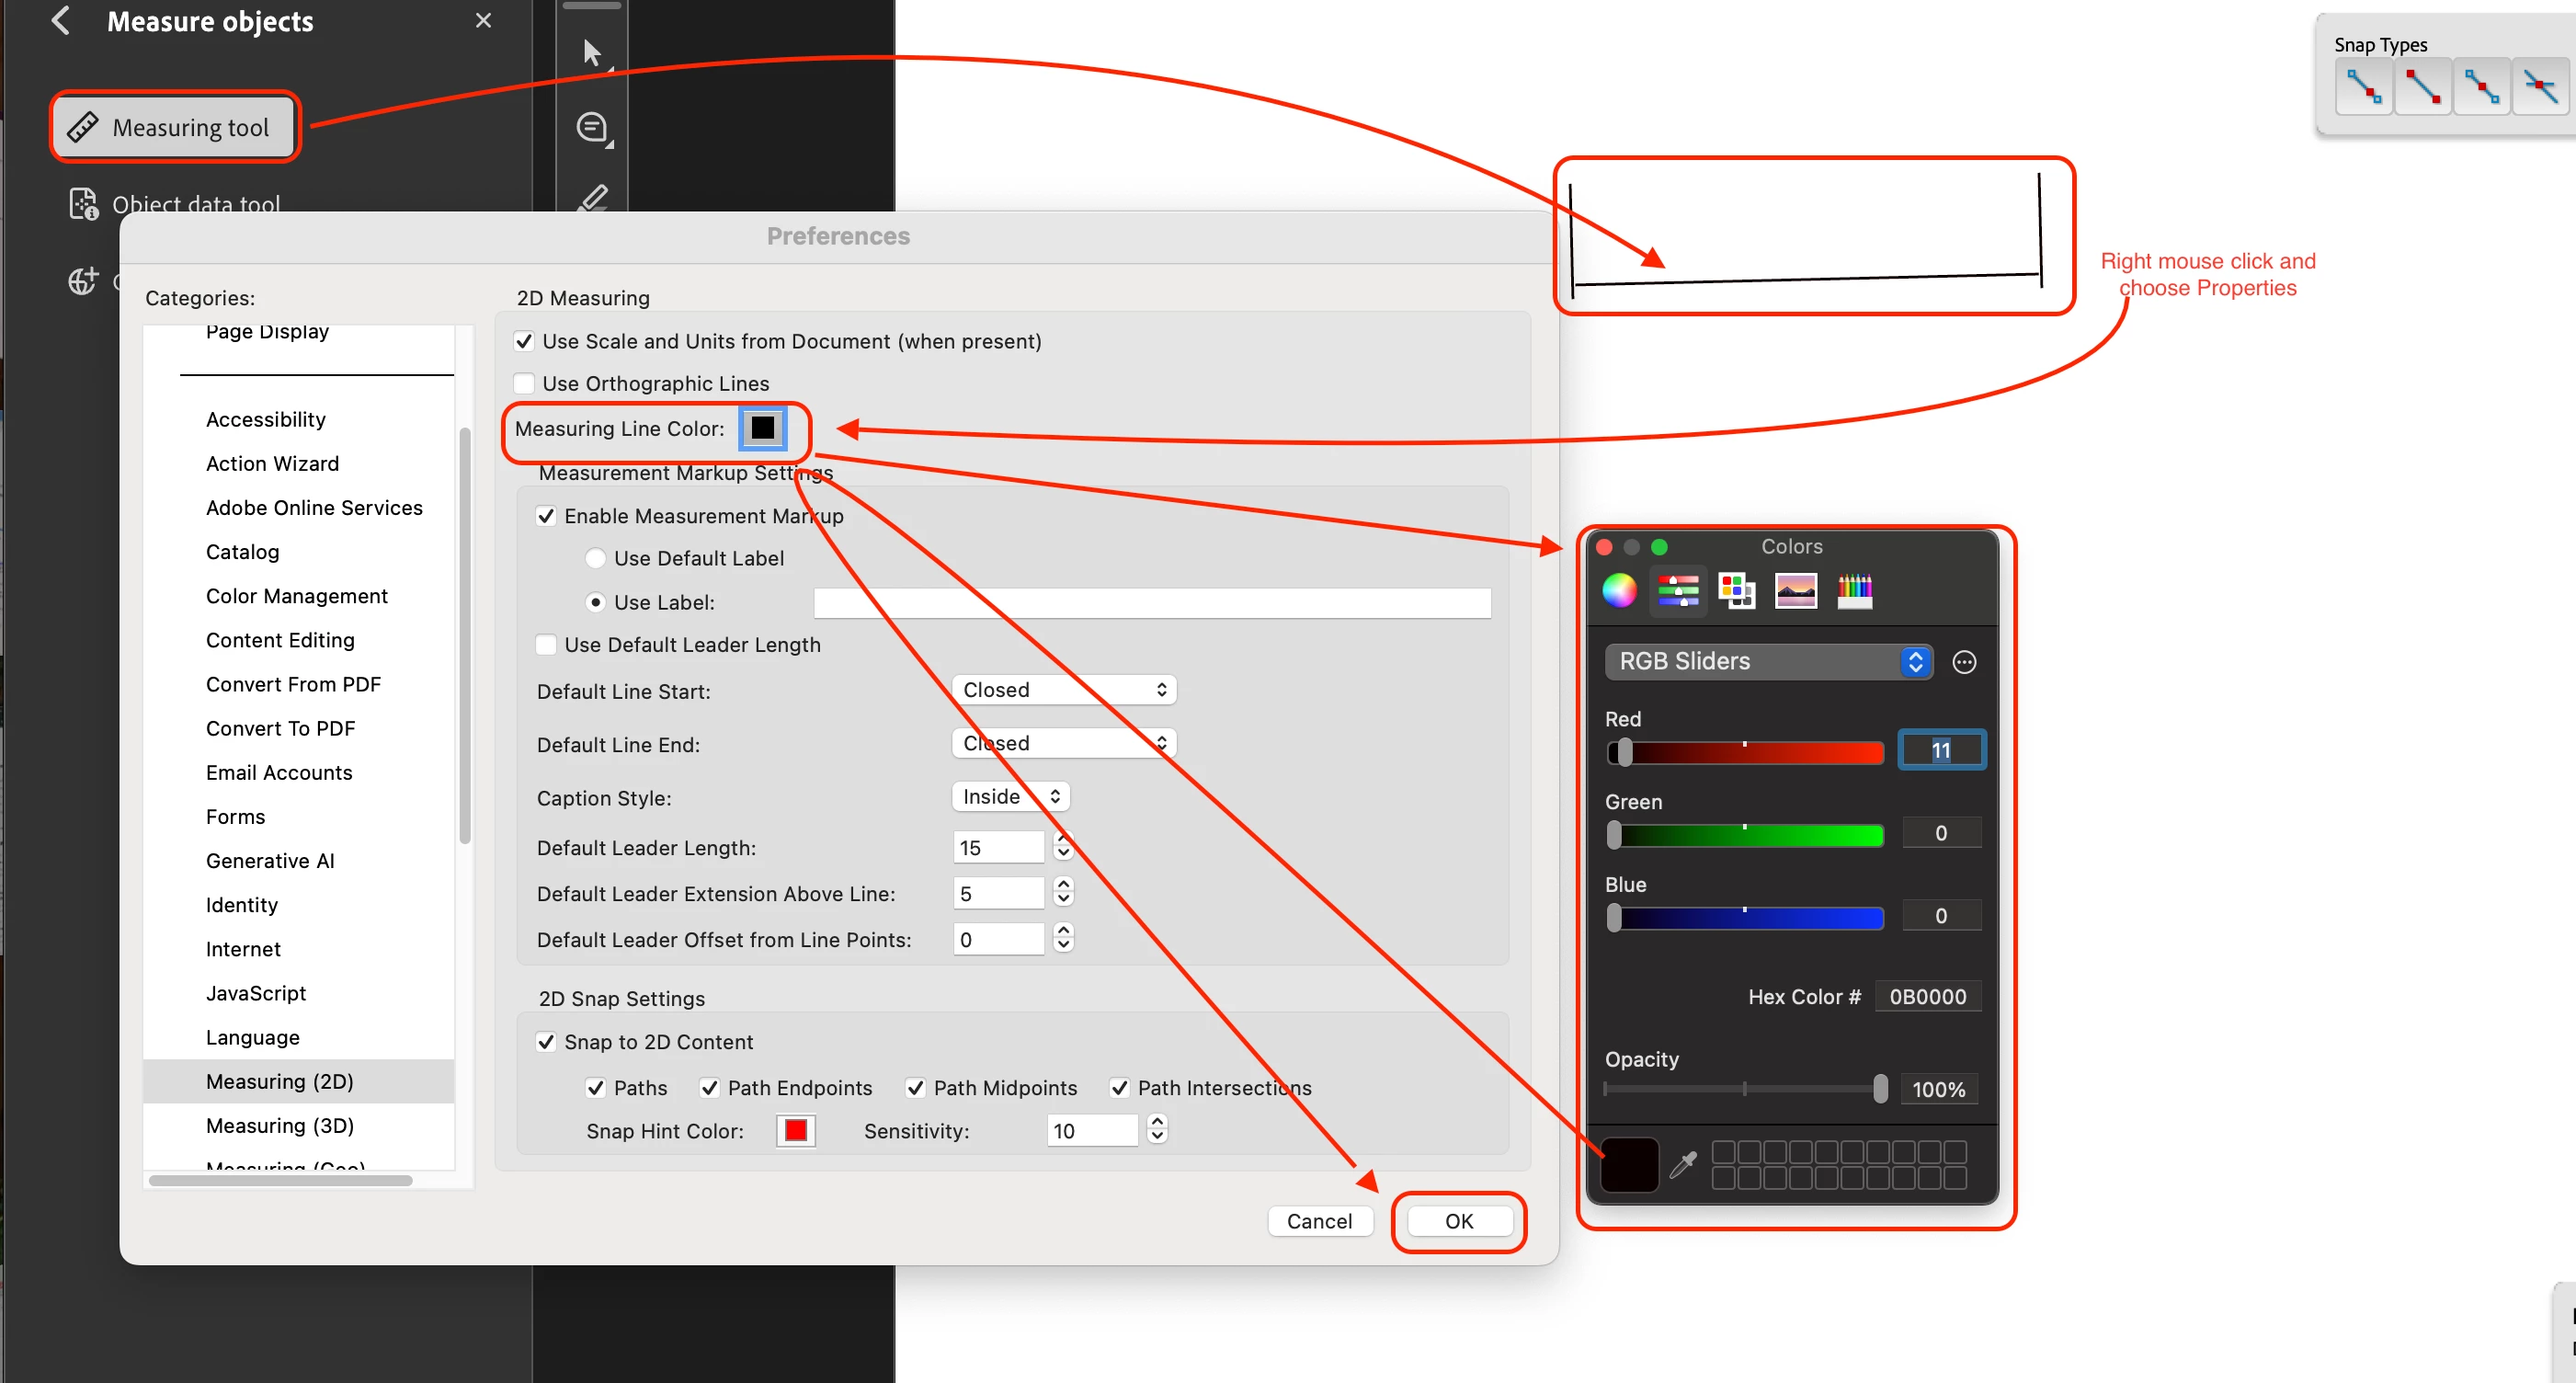The width and height of the screenshot is (2576, 1383).
Task: Open the pencils color picker
Action: point(1854,590)
